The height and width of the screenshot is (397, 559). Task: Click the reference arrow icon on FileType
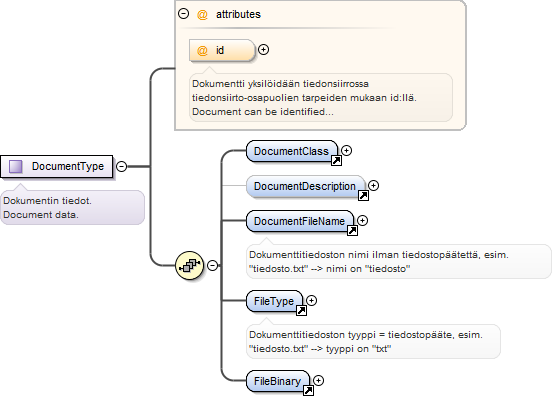pyautogui.click(x=301, y=310)
